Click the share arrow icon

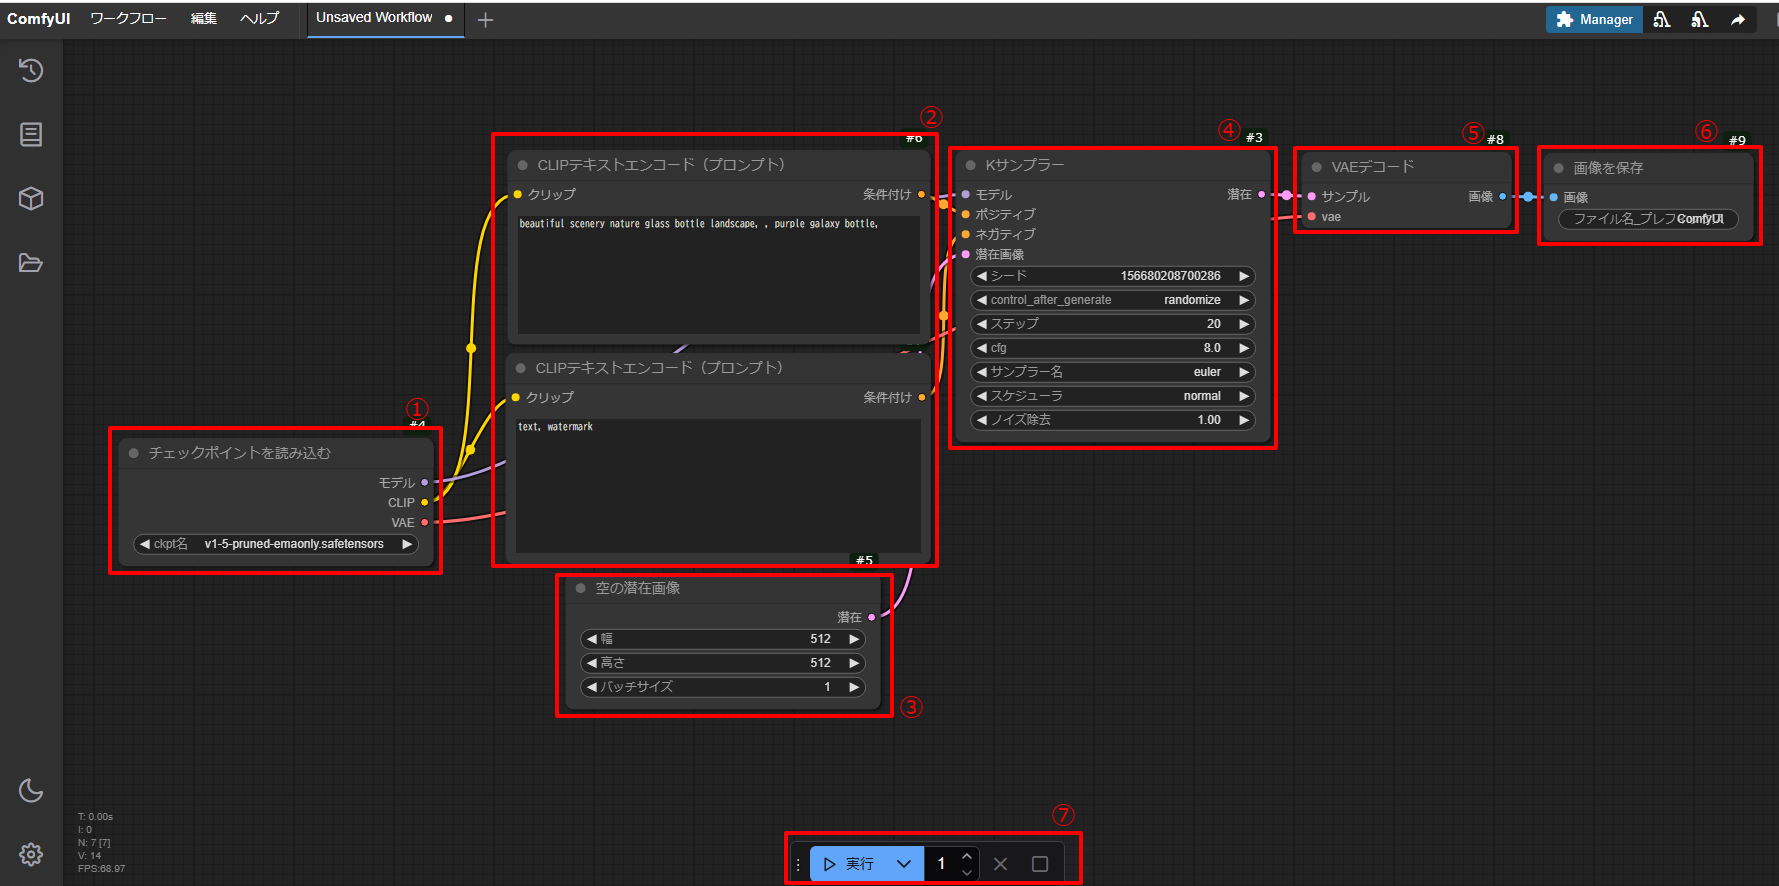(x=1738, y=19)
